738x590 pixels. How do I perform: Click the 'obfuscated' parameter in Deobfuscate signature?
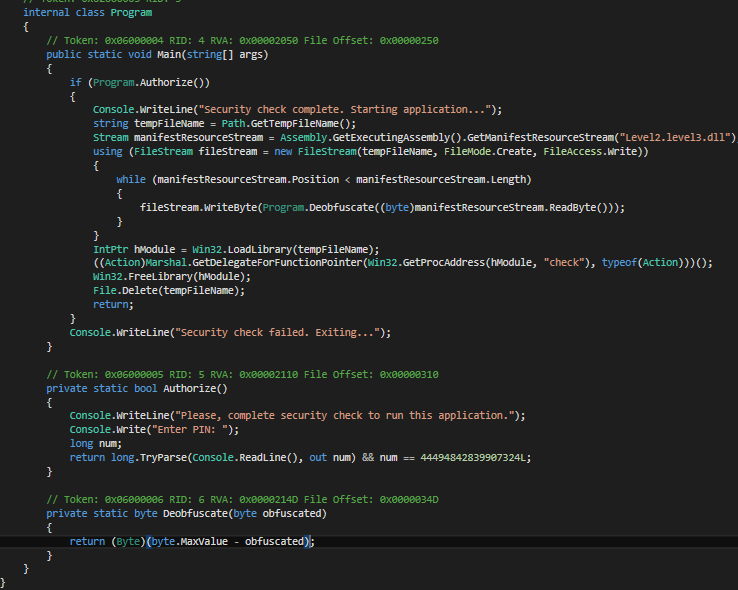pos(291,514)
